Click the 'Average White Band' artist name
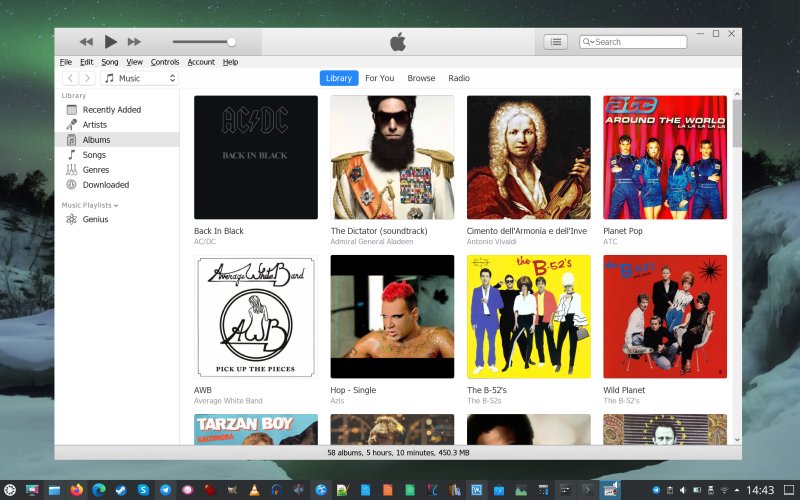This screenshot has height=500, width=800. [228, 401]
